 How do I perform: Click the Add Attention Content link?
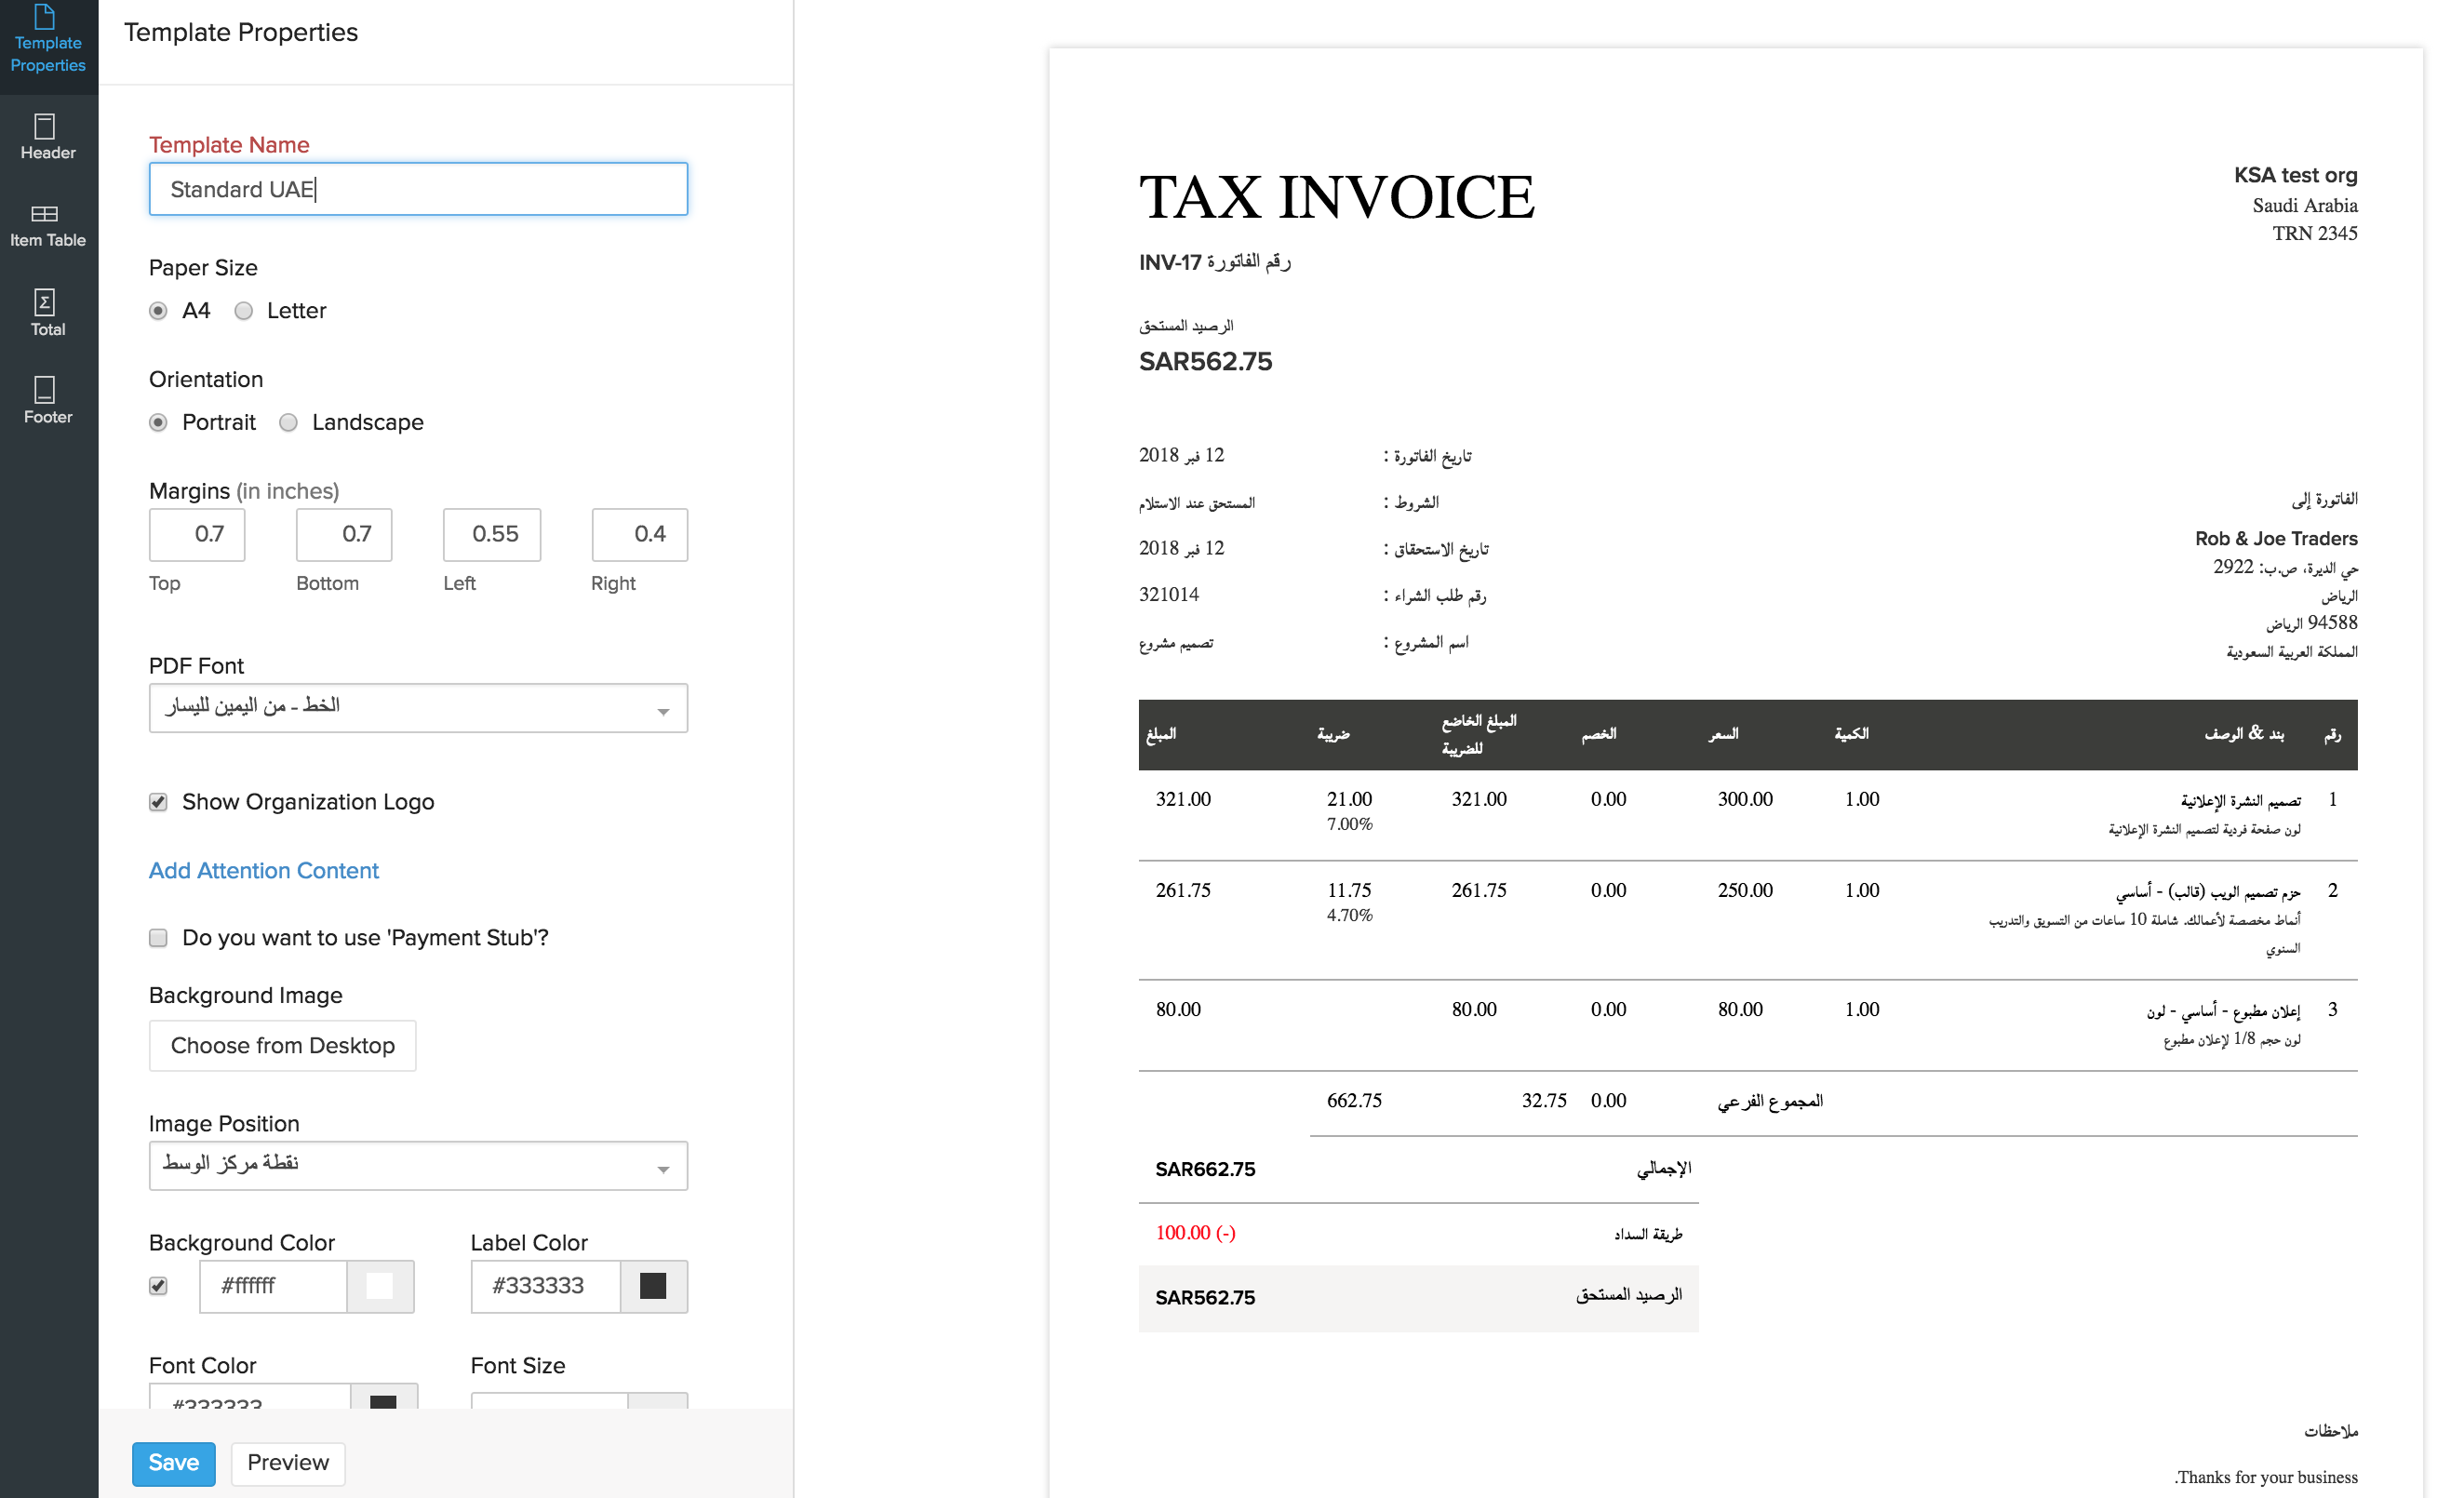pos(264,871)
